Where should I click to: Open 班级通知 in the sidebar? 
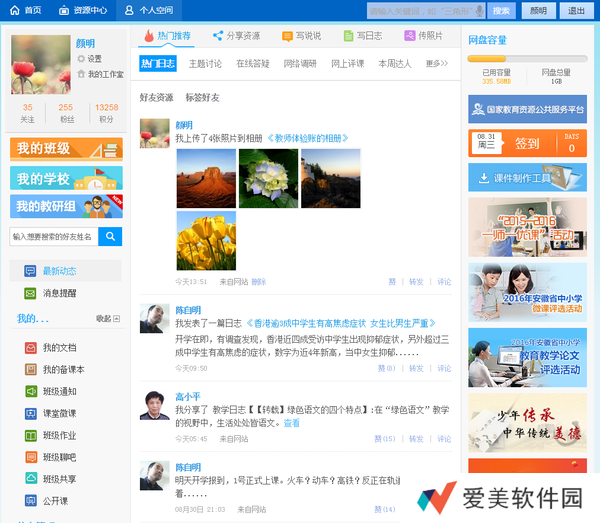pyautogui.click(x=59, y=391)
